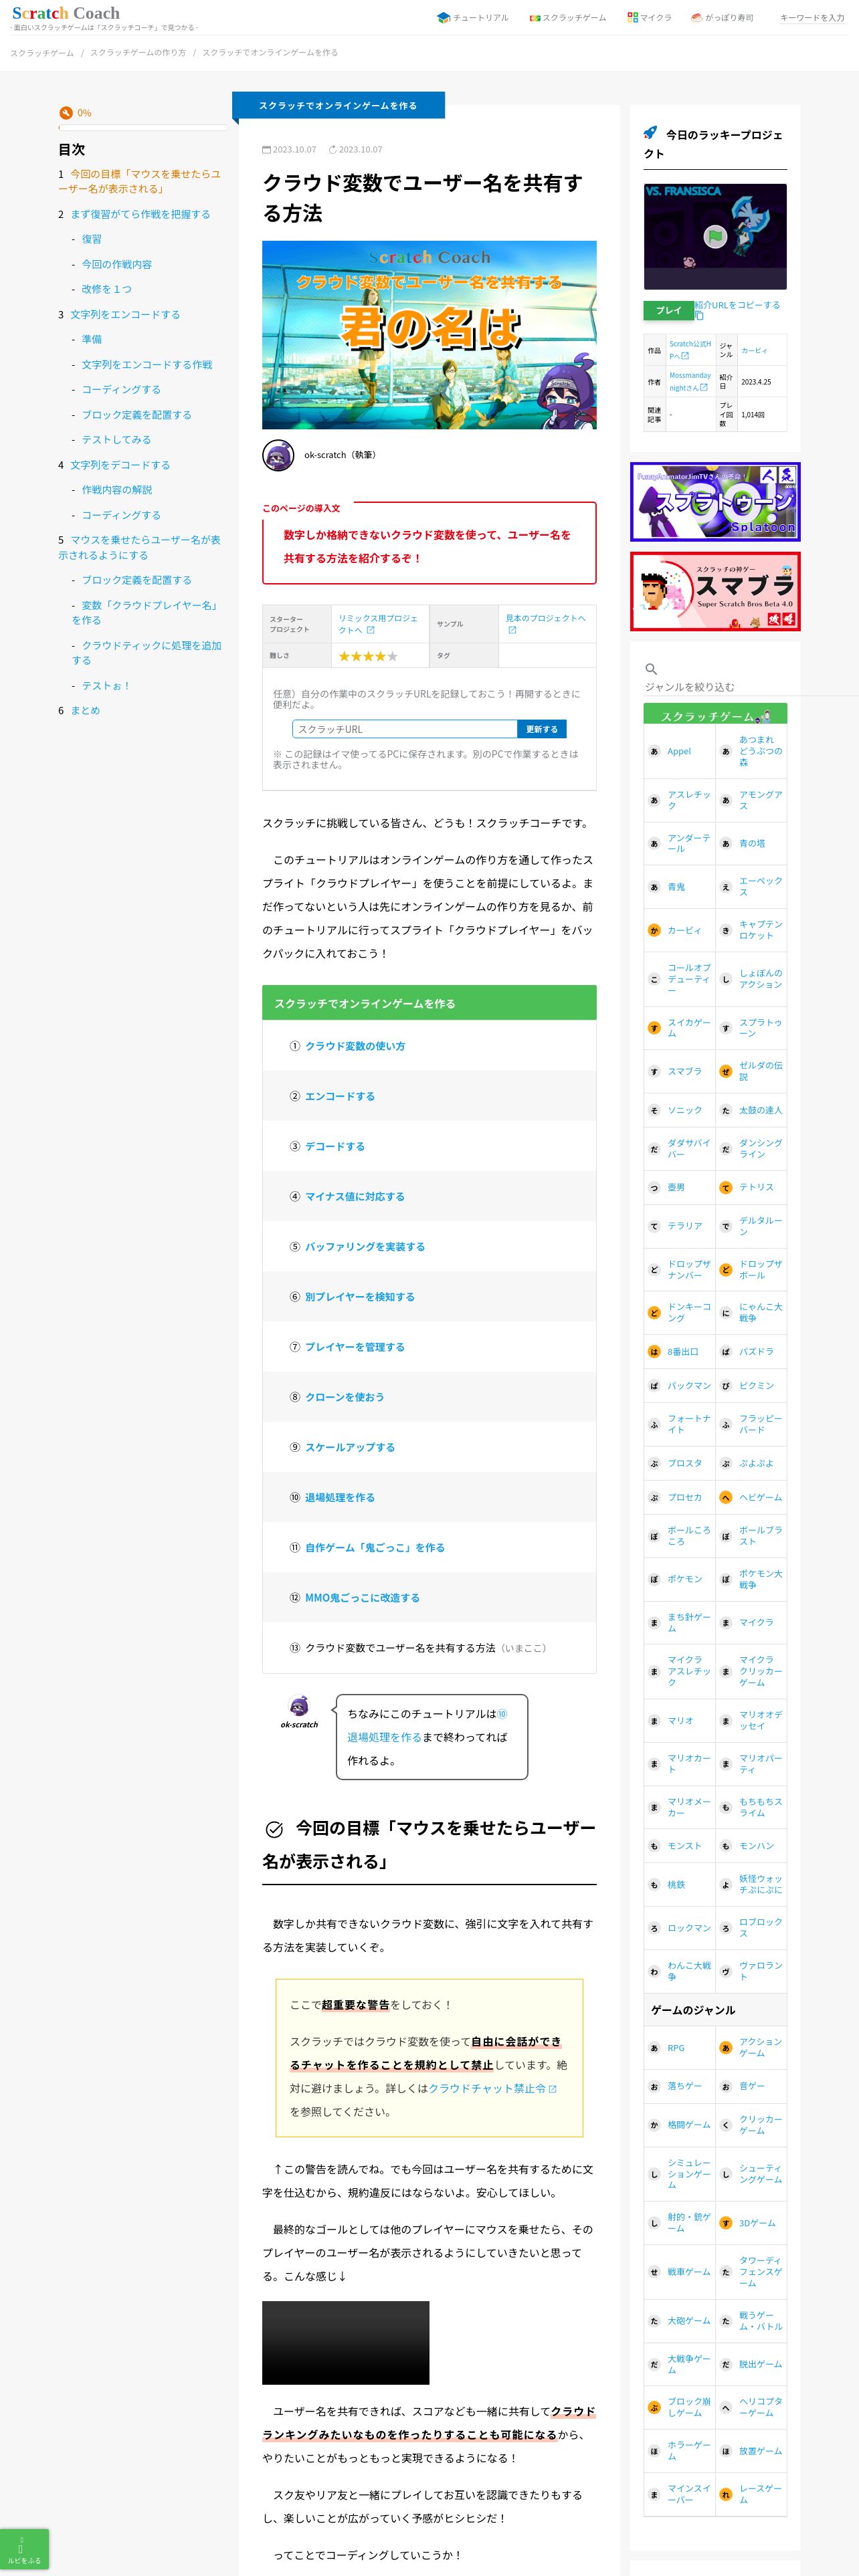Open Mossmanday nightさん author link

point(690,382)
